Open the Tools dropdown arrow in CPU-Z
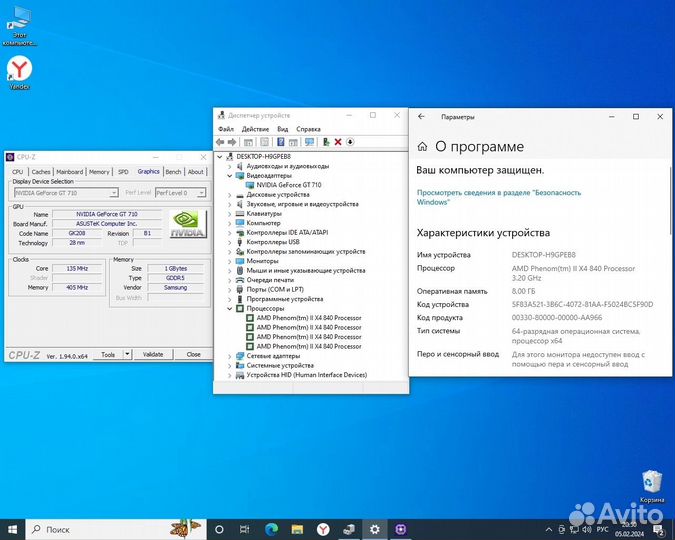This screenshot has height=540, width=675. pyautogui.click(x=127, y=354)
